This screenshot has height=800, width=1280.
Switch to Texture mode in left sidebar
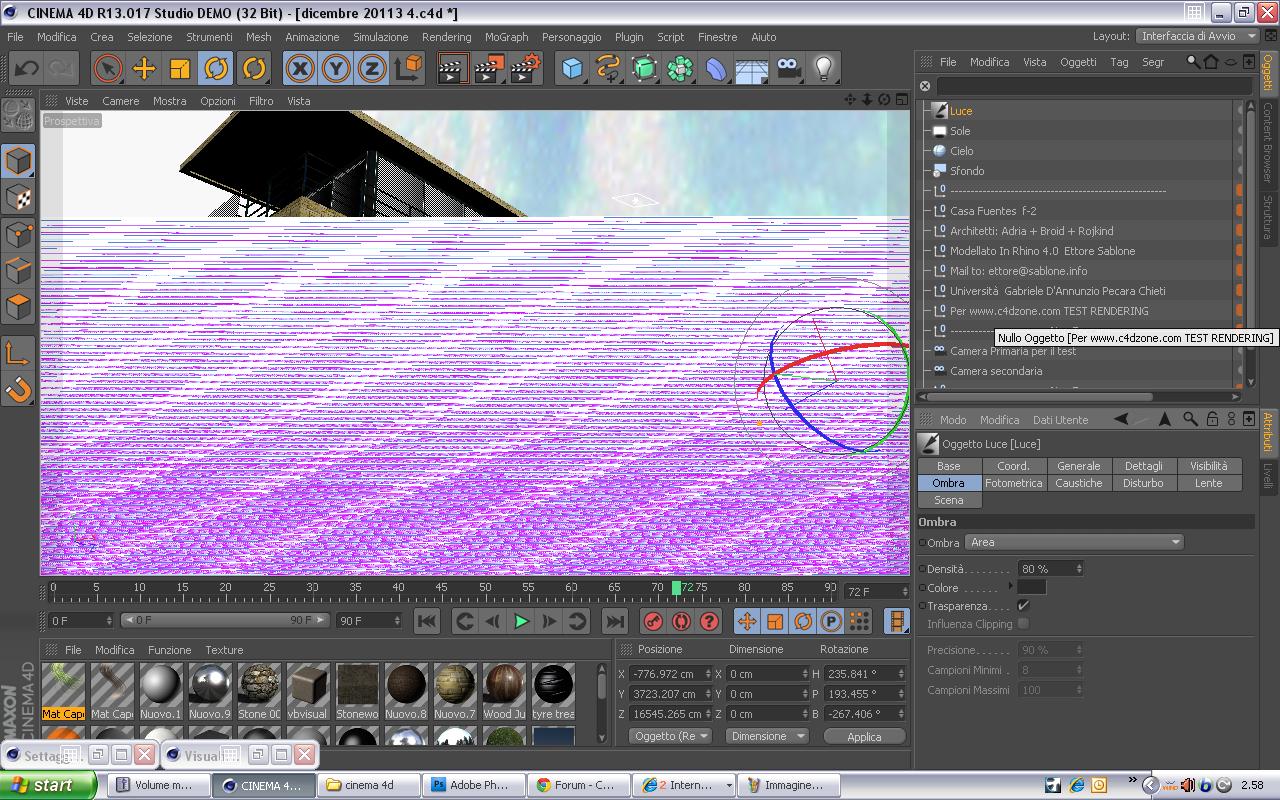coord(19,198)
